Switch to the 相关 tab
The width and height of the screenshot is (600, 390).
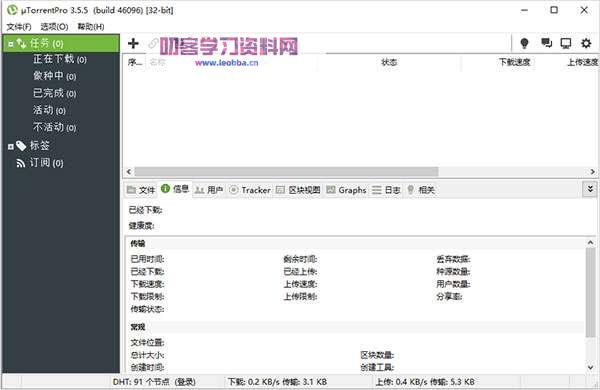[421, 190]
